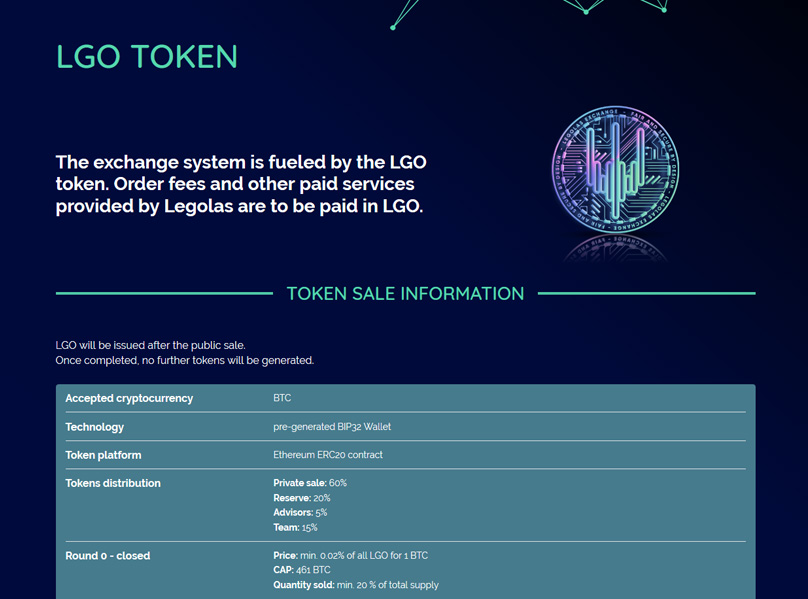Click the exchange system description paragraph
Image resolution: width=808 pixels, height=599 pixels.
[241, 184]
